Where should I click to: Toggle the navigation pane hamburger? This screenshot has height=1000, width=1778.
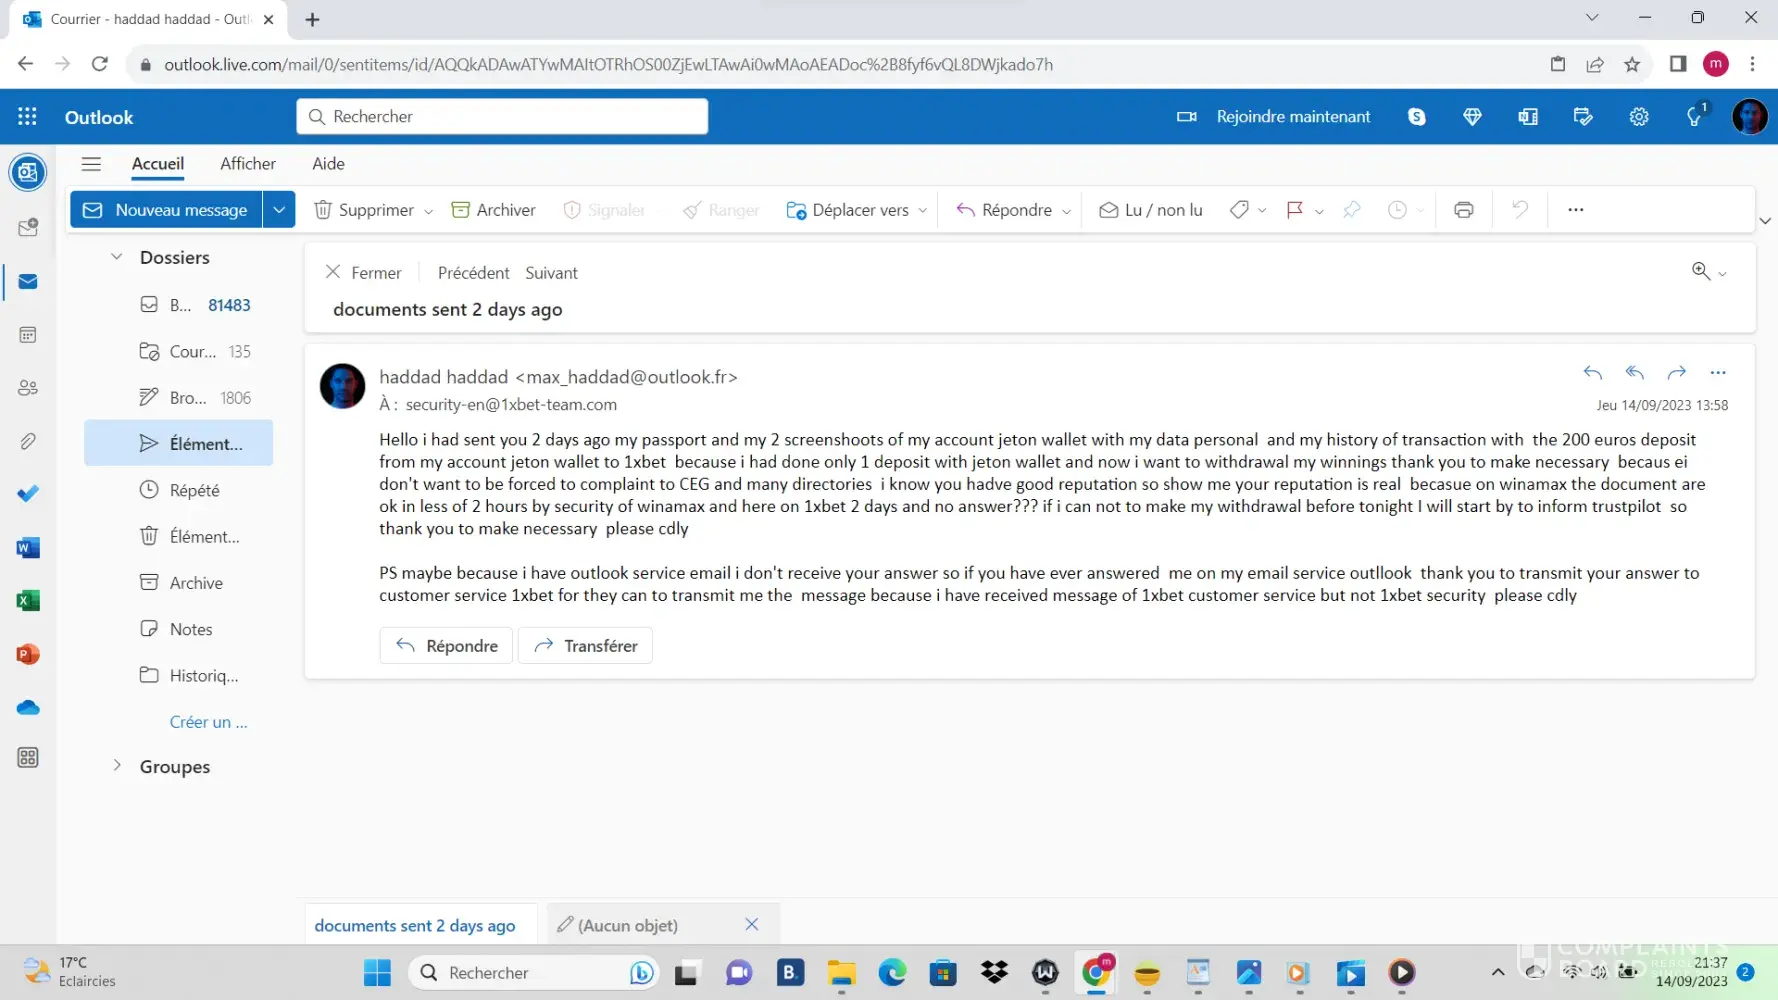click(91, 164)
